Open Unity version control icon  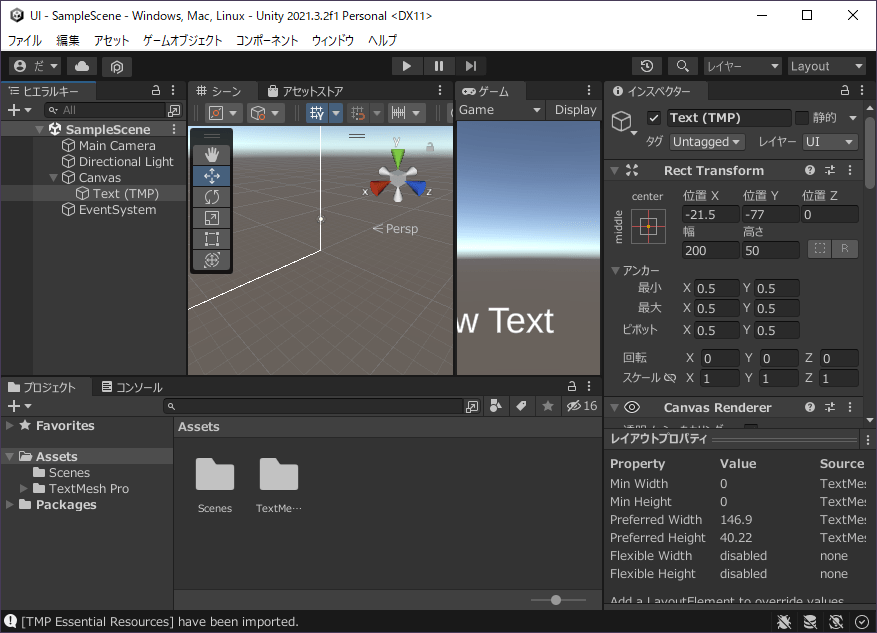[116, 67]
